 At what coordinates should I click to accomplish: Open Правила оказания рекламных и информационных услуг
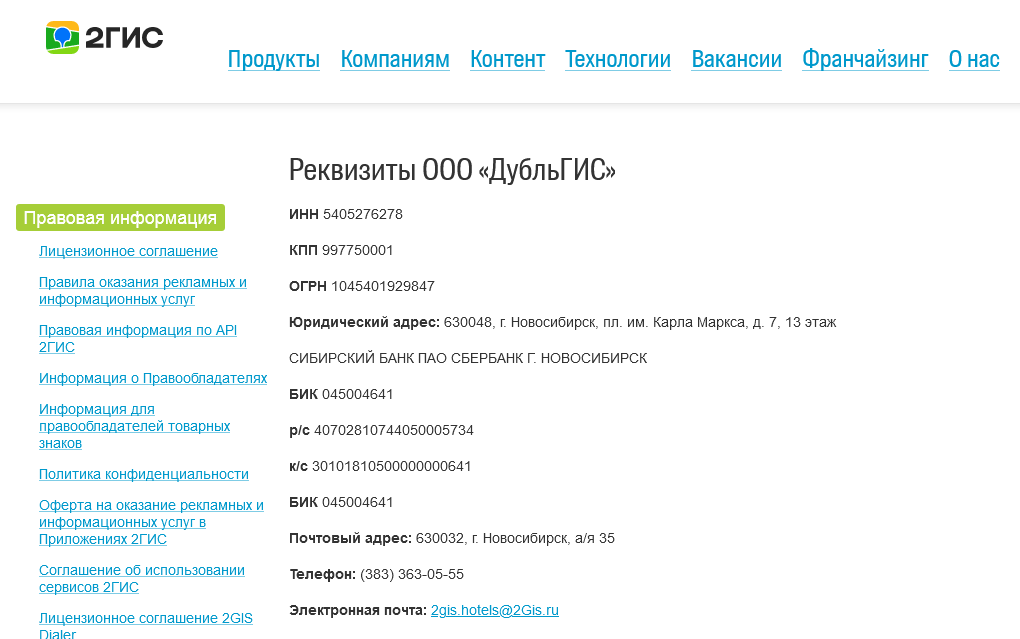point(142,291)
